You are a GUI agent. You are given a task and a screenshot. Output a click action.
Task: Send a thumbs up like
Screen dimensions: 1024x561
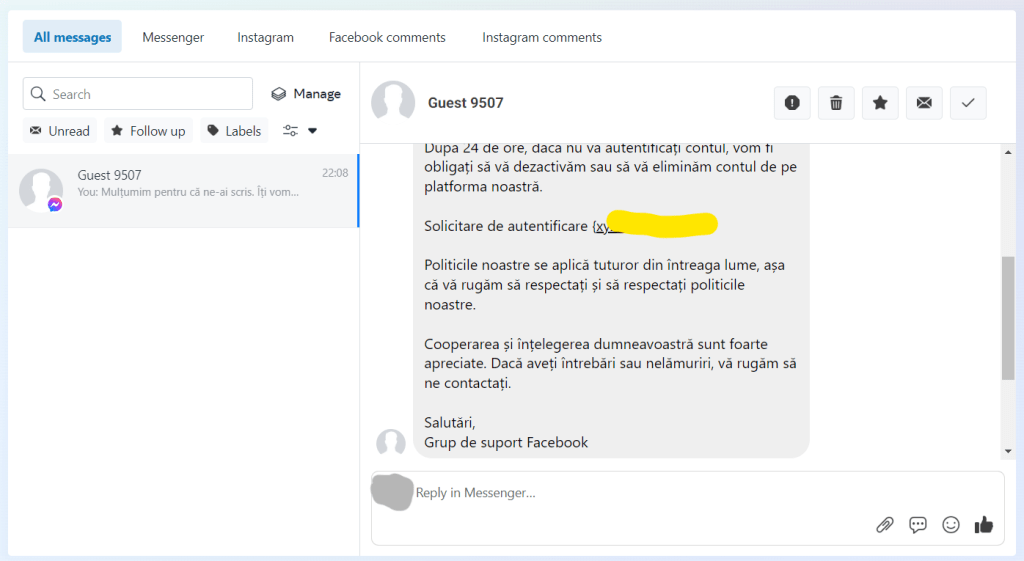(x=984, y=524)
